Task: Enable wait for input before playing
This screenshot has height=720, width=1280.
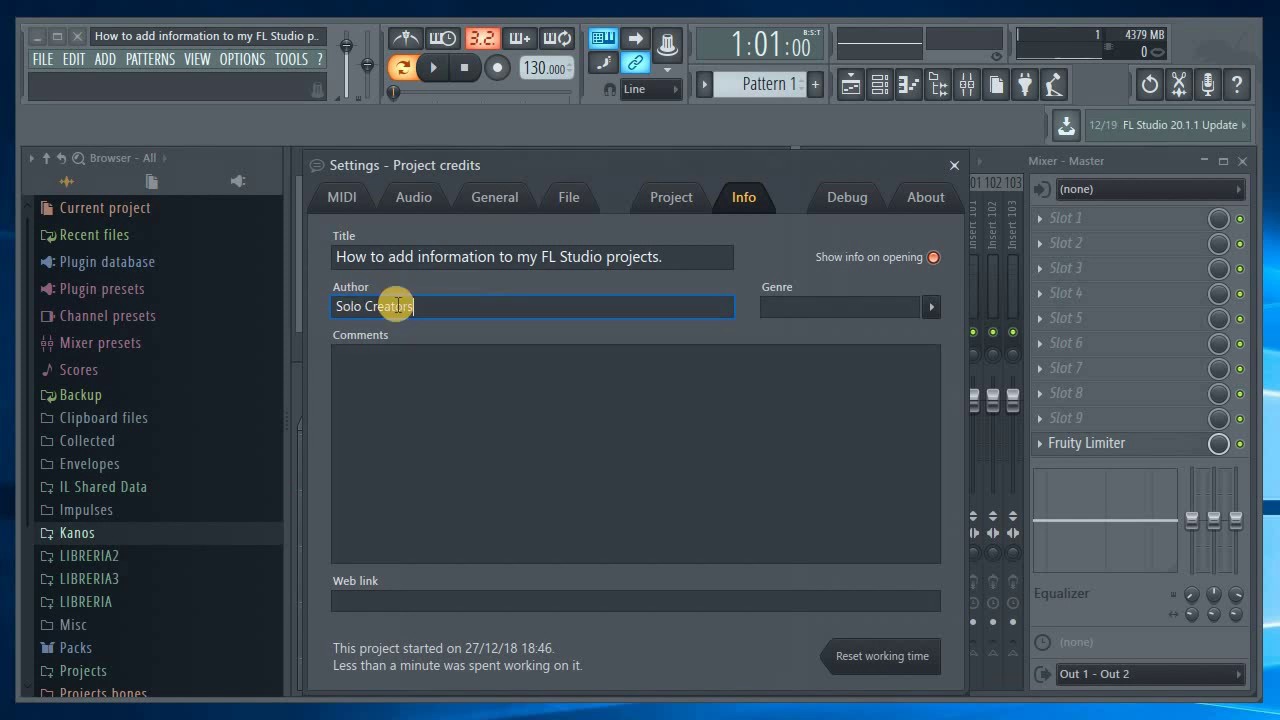Action: point(441,39)
